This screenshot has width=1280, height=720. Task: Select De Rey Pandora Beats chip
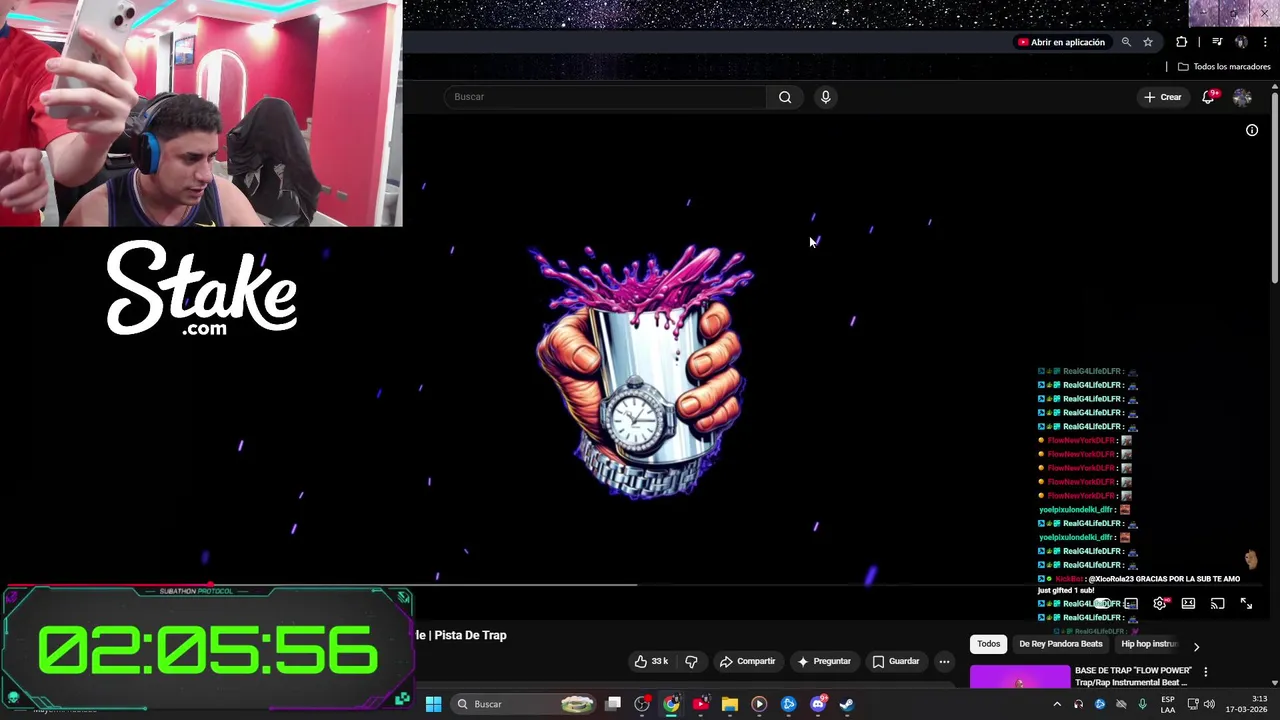click(1060, 644)
